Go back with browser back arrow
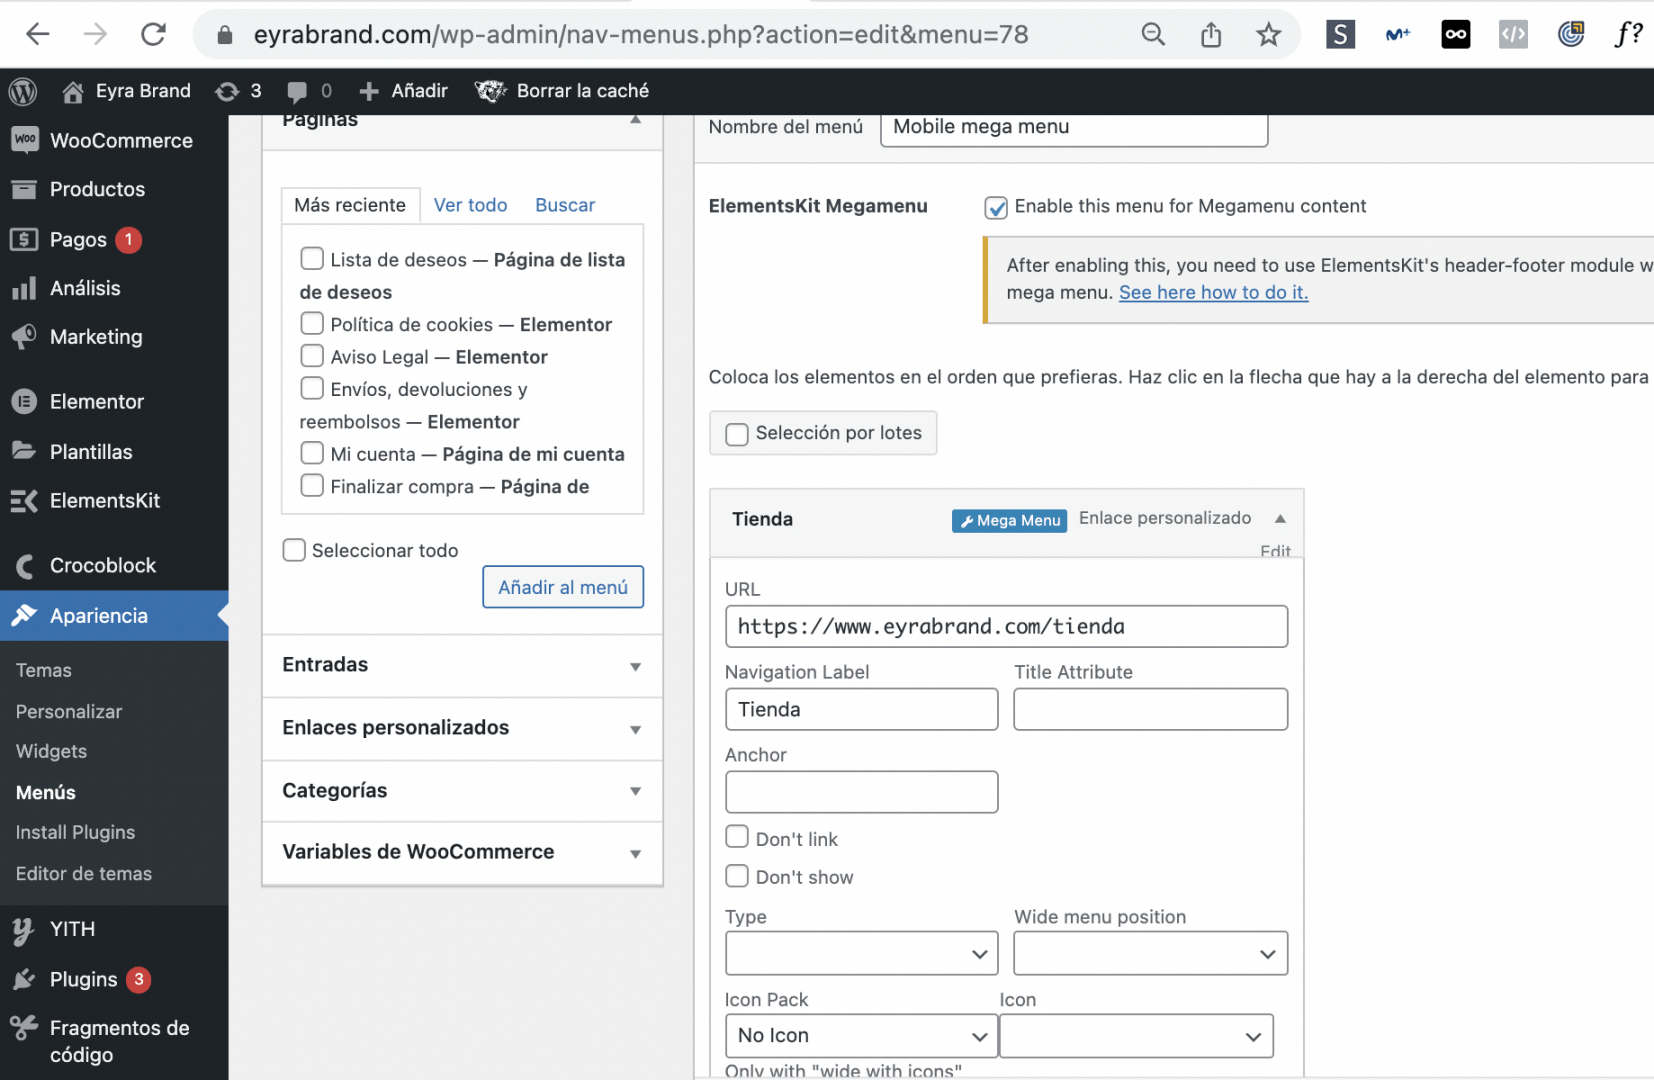The image size is (1654, 1080). [37, 35]
